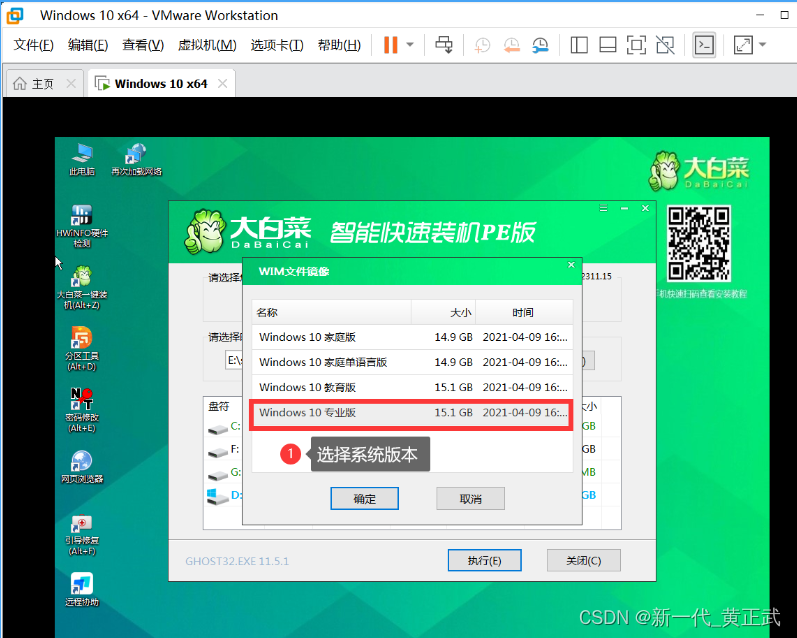Click the 关闭(C) button

point(584,560)
